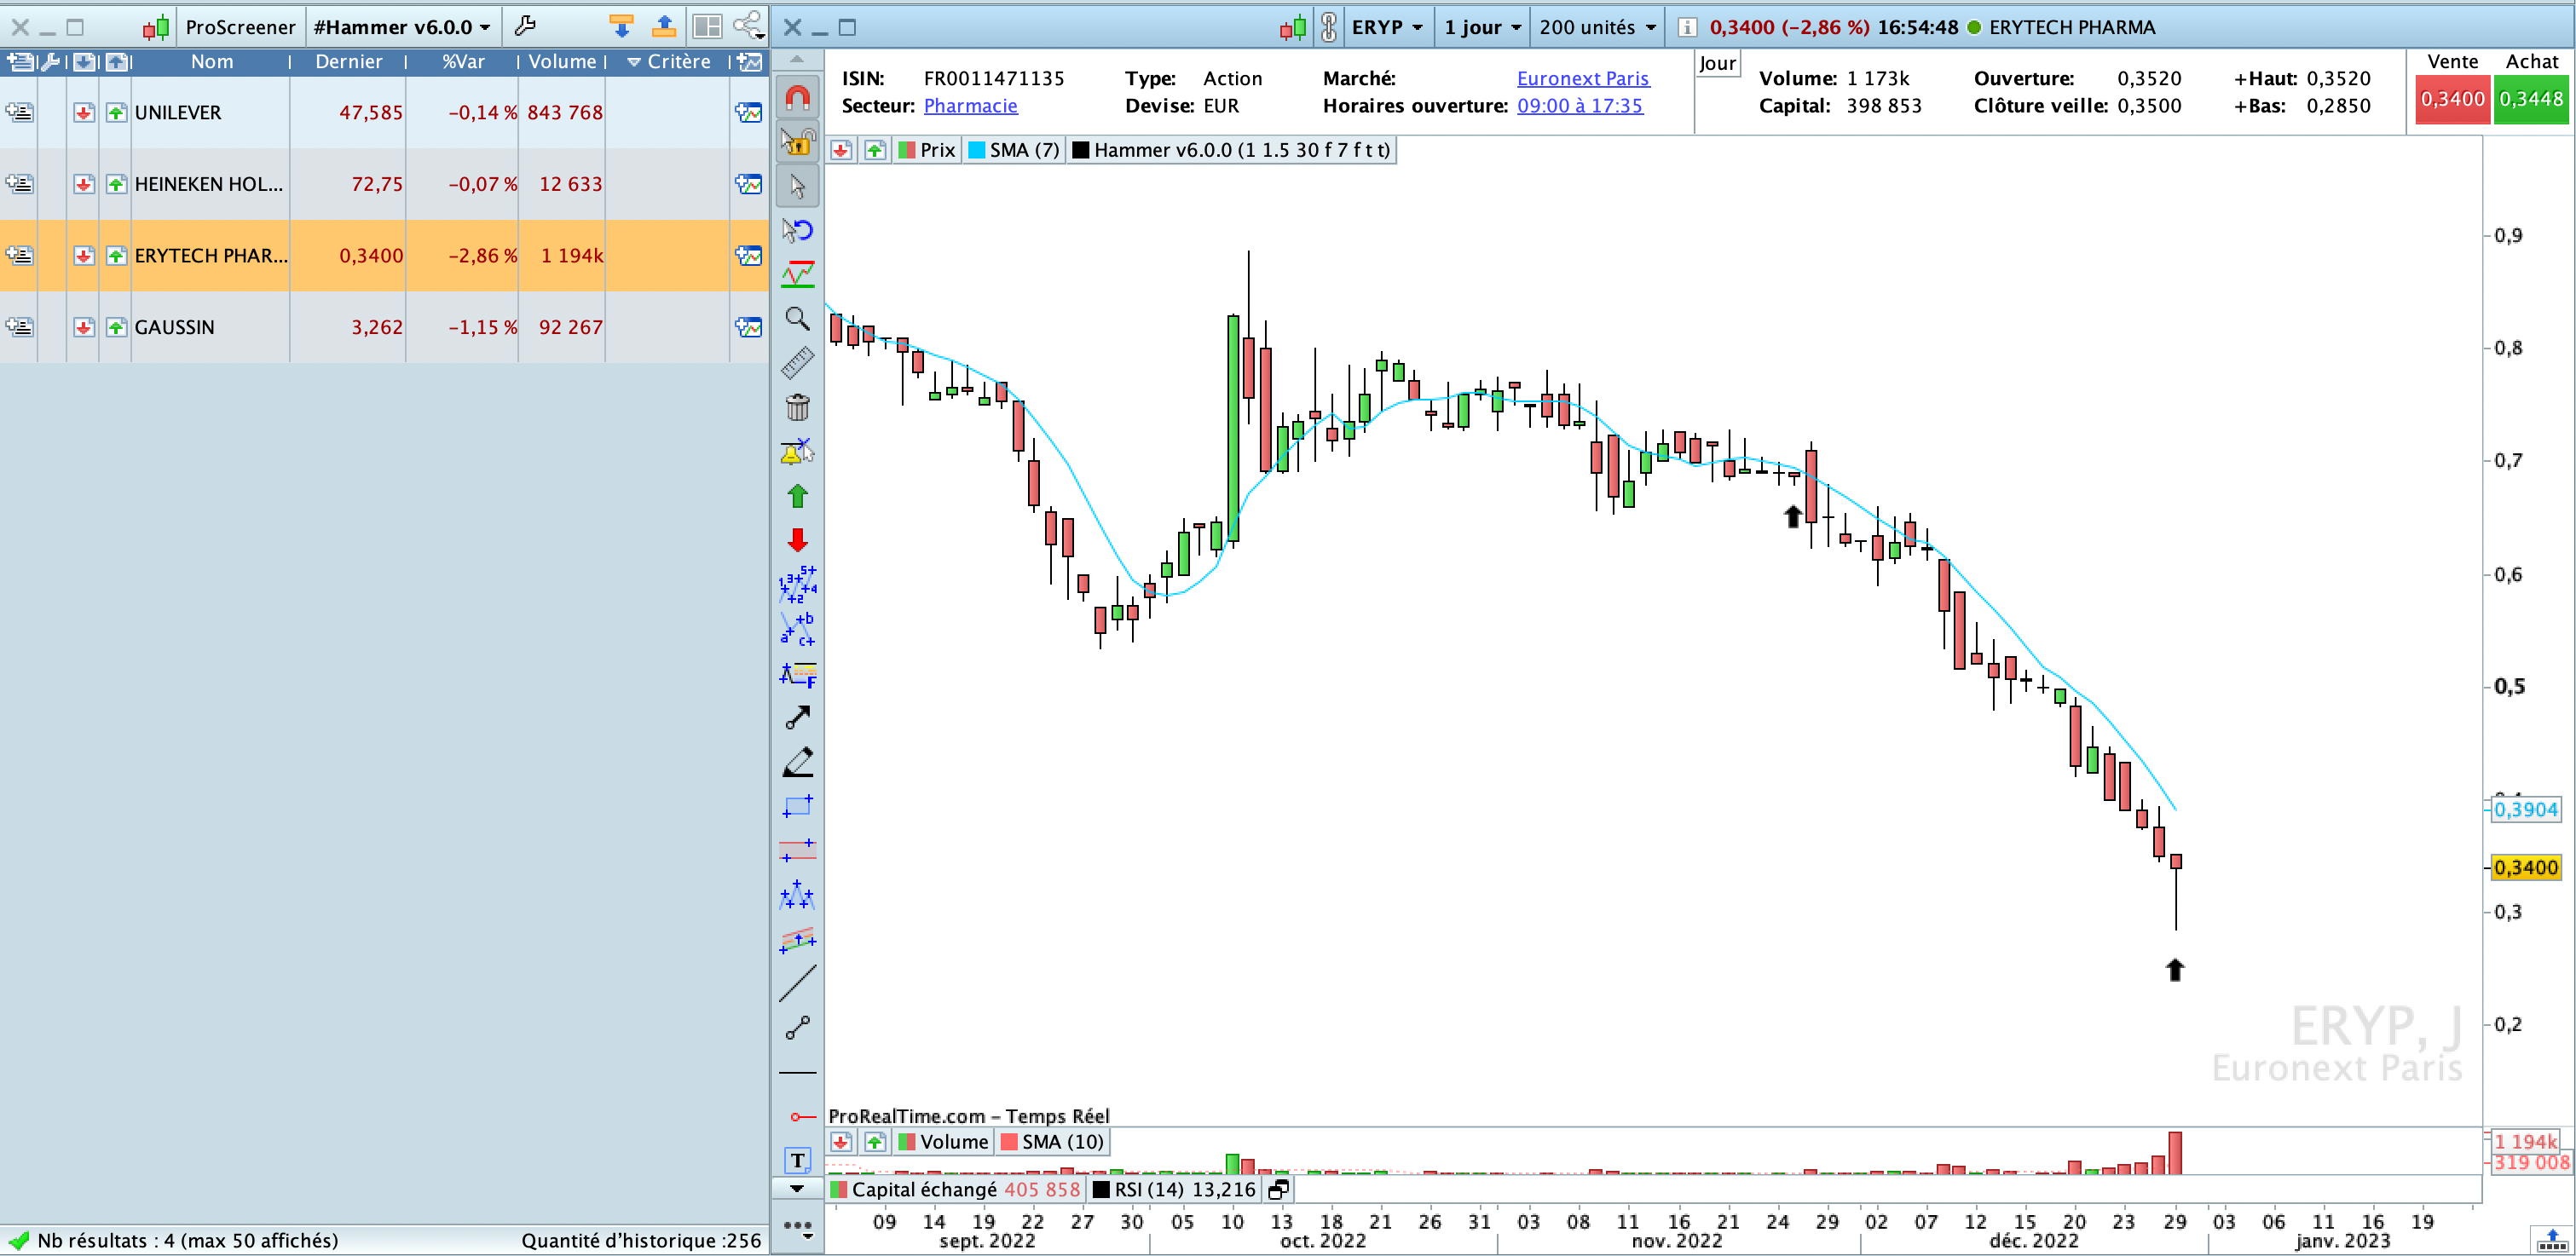Open the ProScreener tab label
Screen dimensions: 2576x1256
click(240, 27)
